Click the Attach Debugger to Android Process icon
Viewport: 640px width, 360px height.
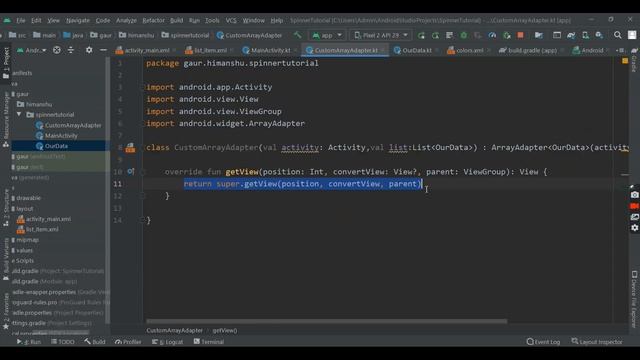pos(507,36)
